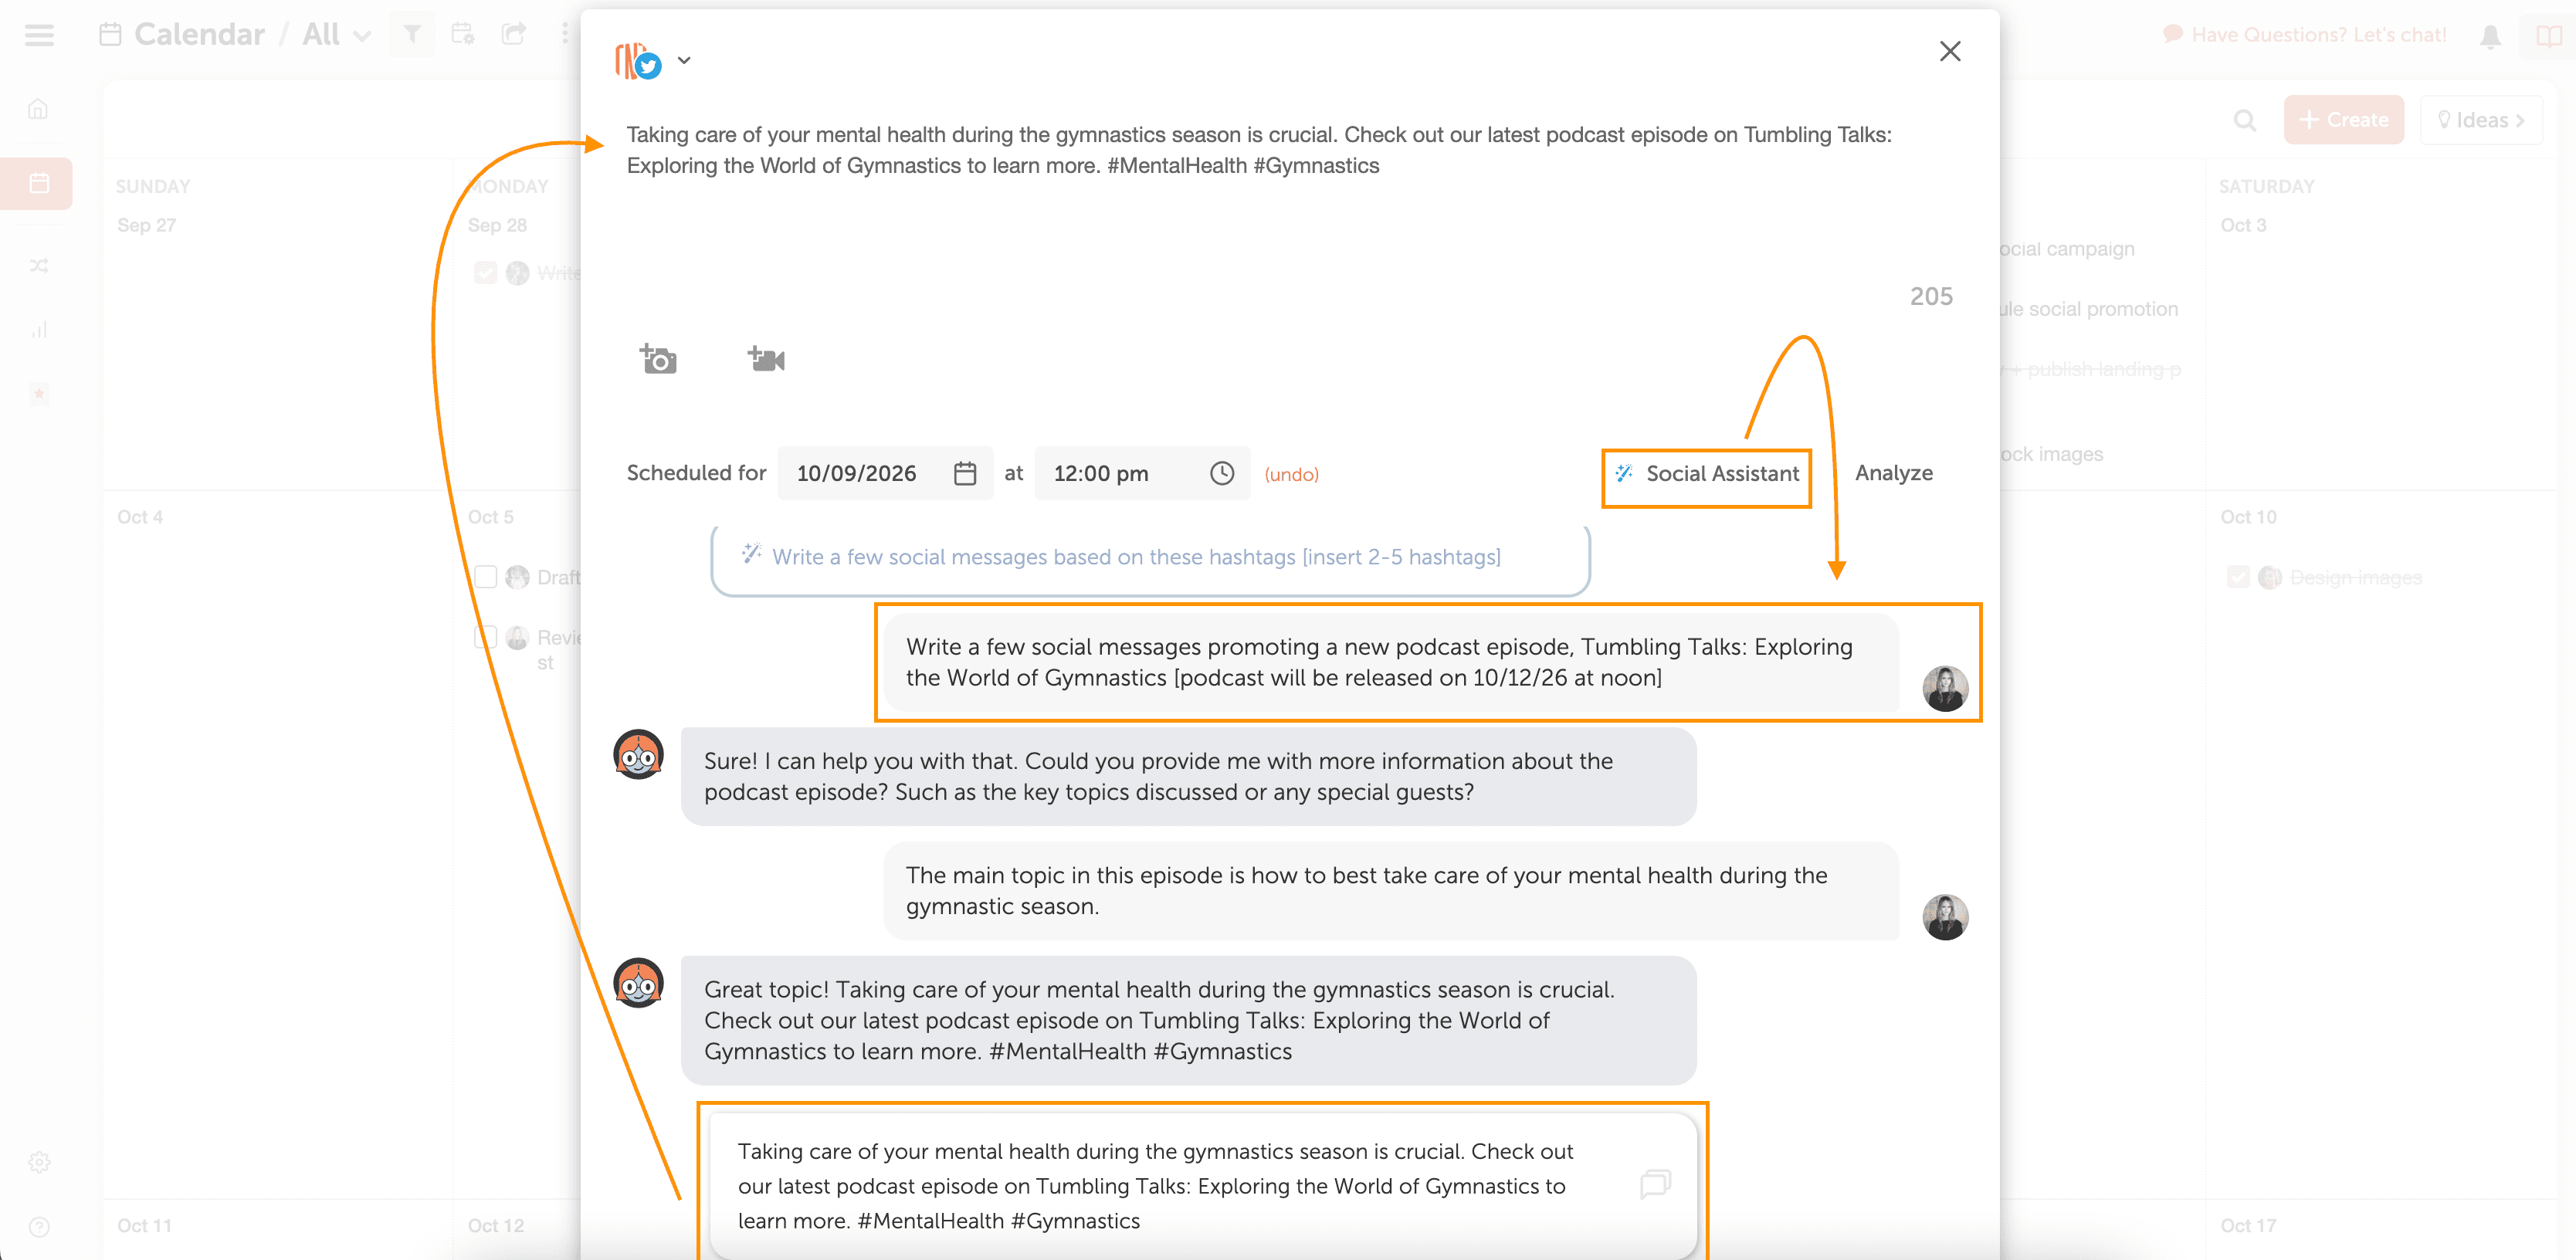The height and width of the screenshot is (1260, 2576).
Task: Click the hashtag prompt suggestion field
Action: [1150, 557]
